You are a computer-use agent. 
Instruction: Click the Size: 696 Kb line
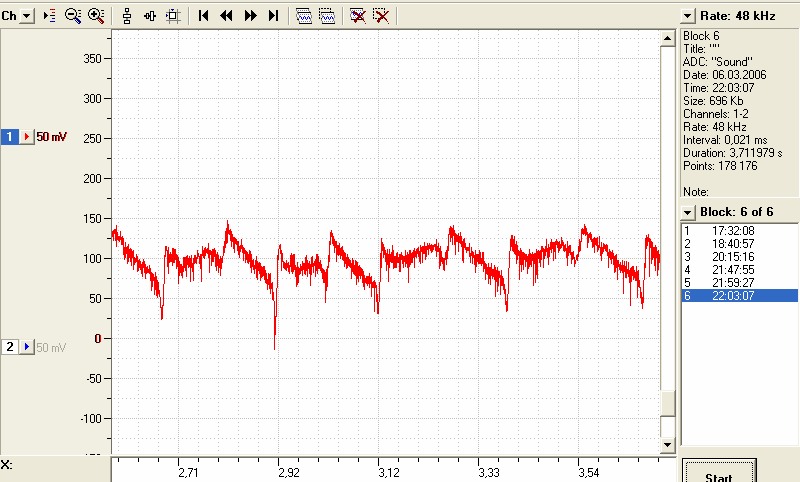pyautogui.click(x=713, y=101)
